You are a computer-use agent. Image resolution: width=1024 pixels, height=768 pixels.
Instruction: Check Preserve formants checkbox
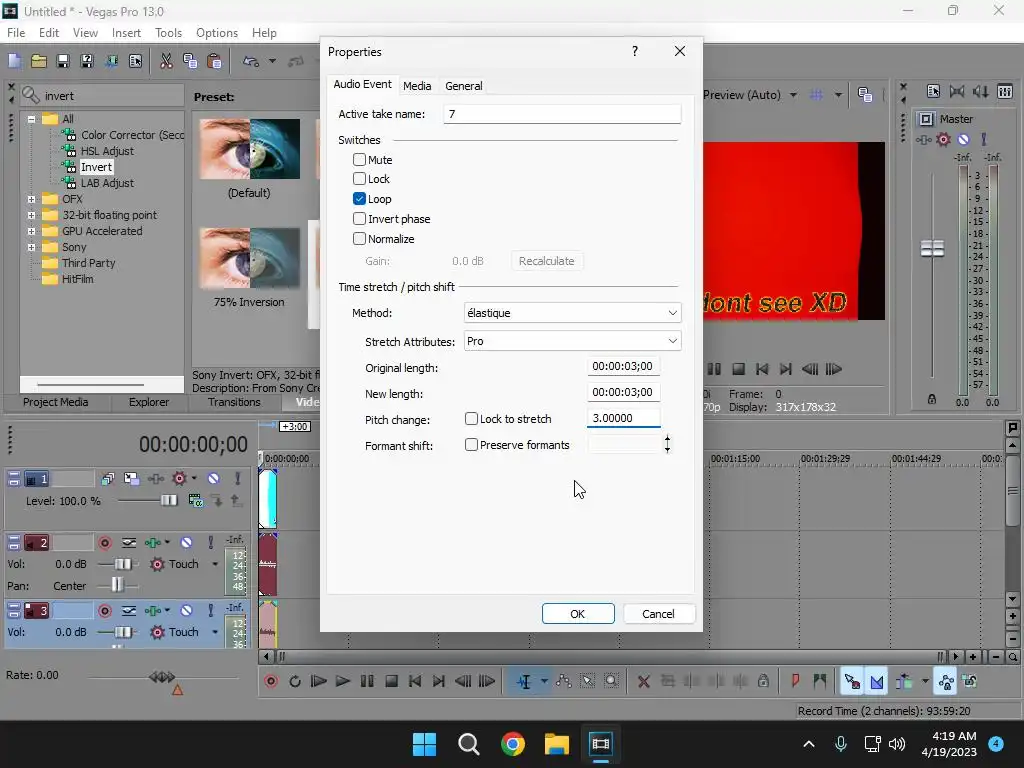coord(471,445)
